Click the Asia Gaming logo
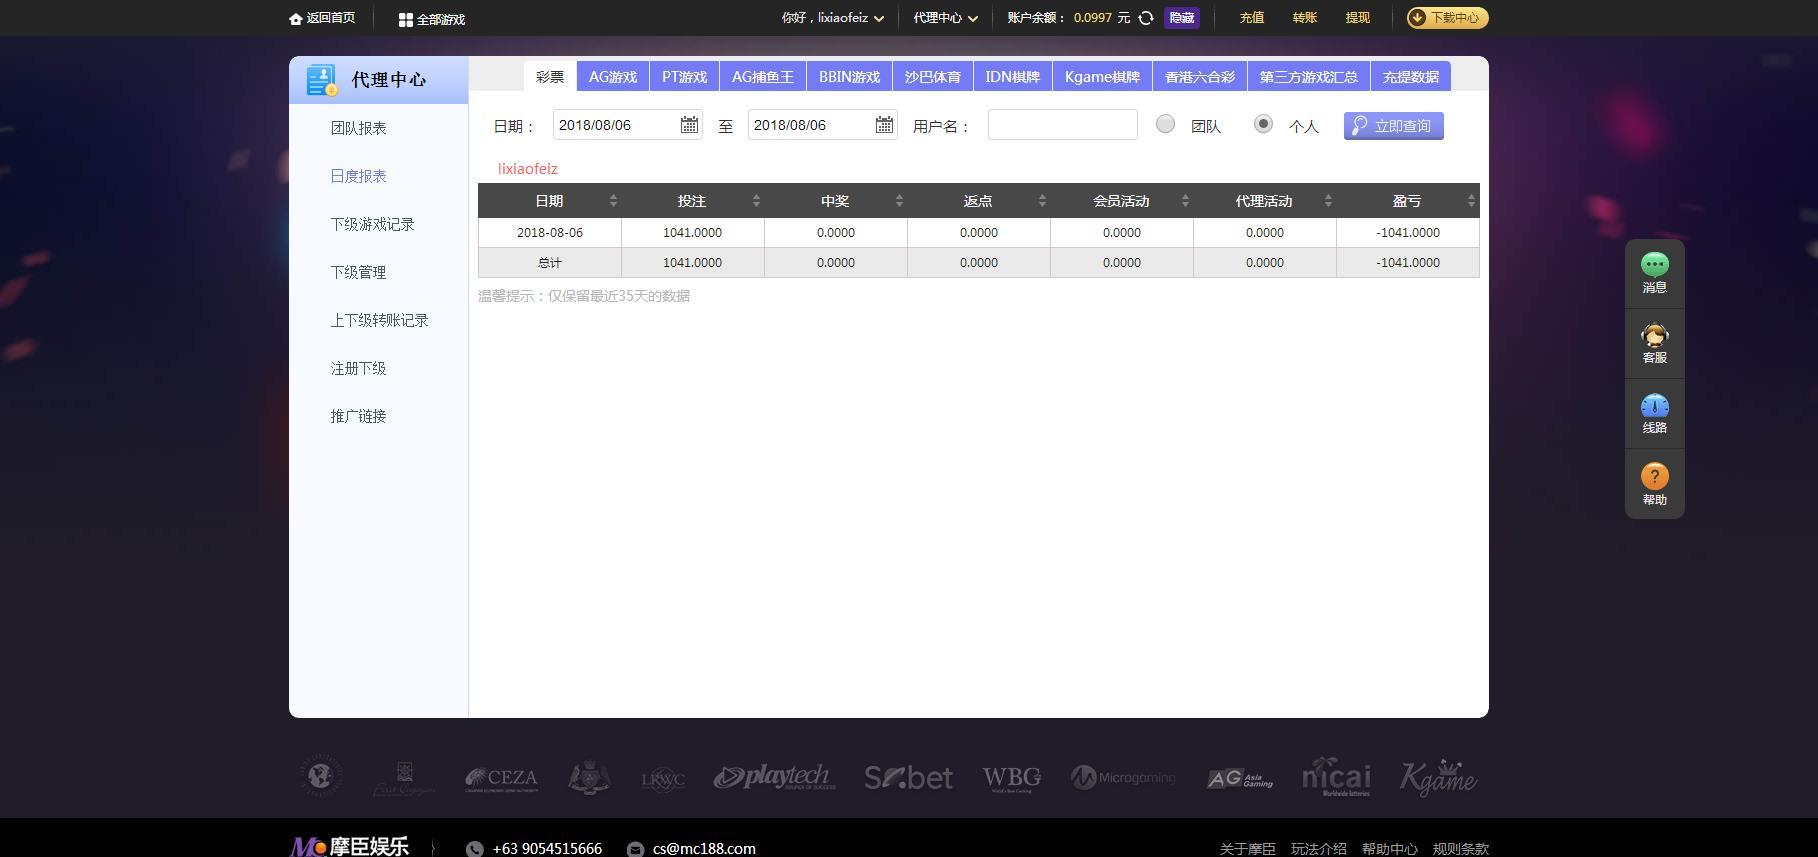 (x=1240, y=778)
